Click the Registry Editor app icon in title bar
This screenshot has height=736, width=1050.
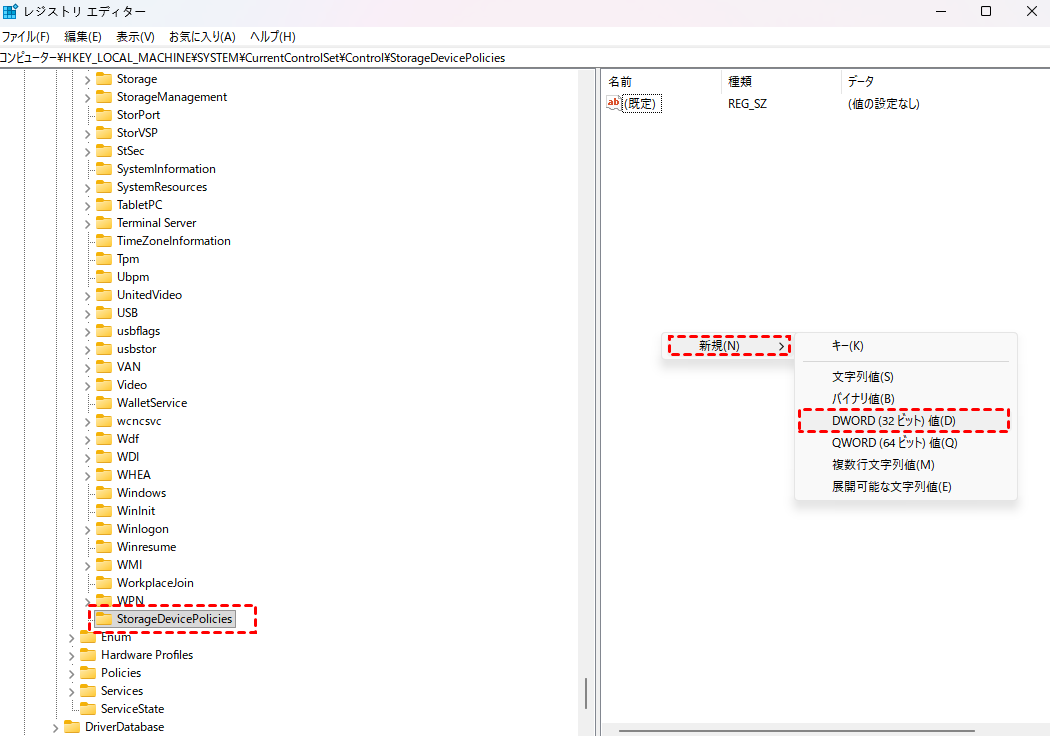point(10,11)
